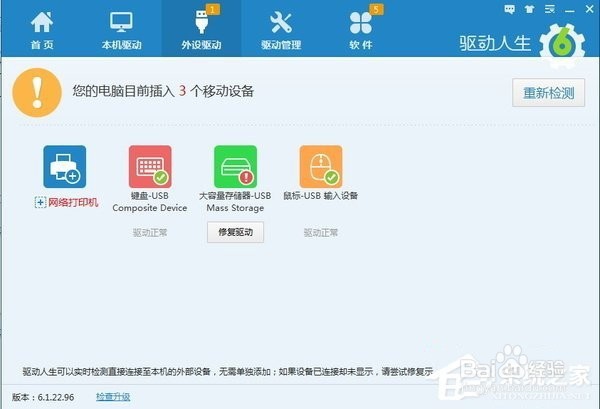Screen dimensions: 600x409
Task: Click the version 6.1.22.96 text
Action: [43, 397]
